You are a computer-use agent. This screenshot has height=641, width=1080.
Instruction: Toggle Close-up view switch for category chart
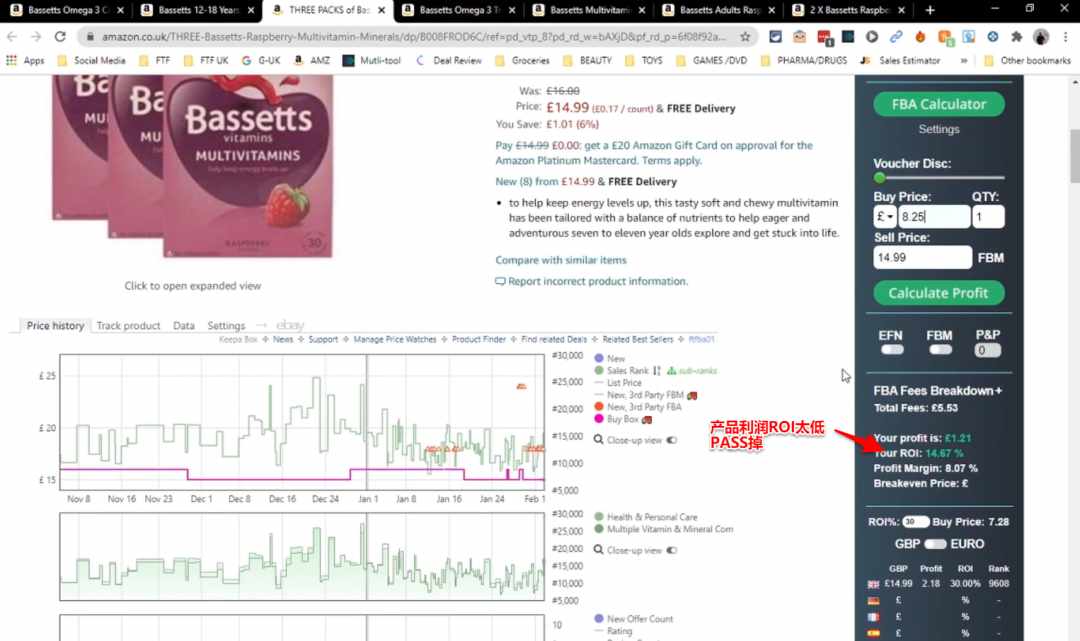click(672, 550)
